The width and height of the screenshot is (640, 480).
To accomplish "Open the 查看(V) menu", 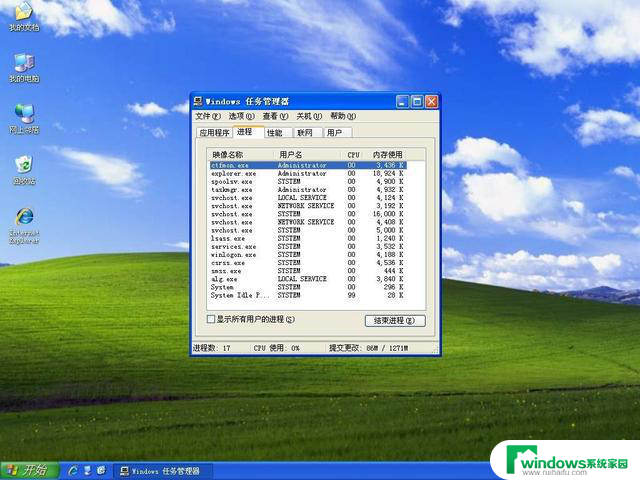I will click(x=275, y=116).
